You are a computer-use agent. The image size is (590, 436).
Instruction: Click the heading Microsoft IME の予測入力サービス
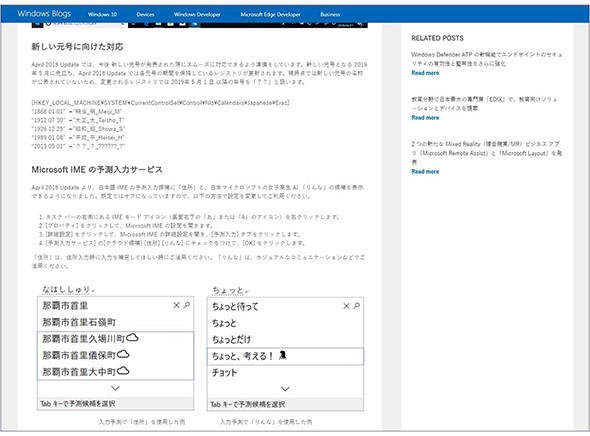pyautogui.click(x=97, y=170)
